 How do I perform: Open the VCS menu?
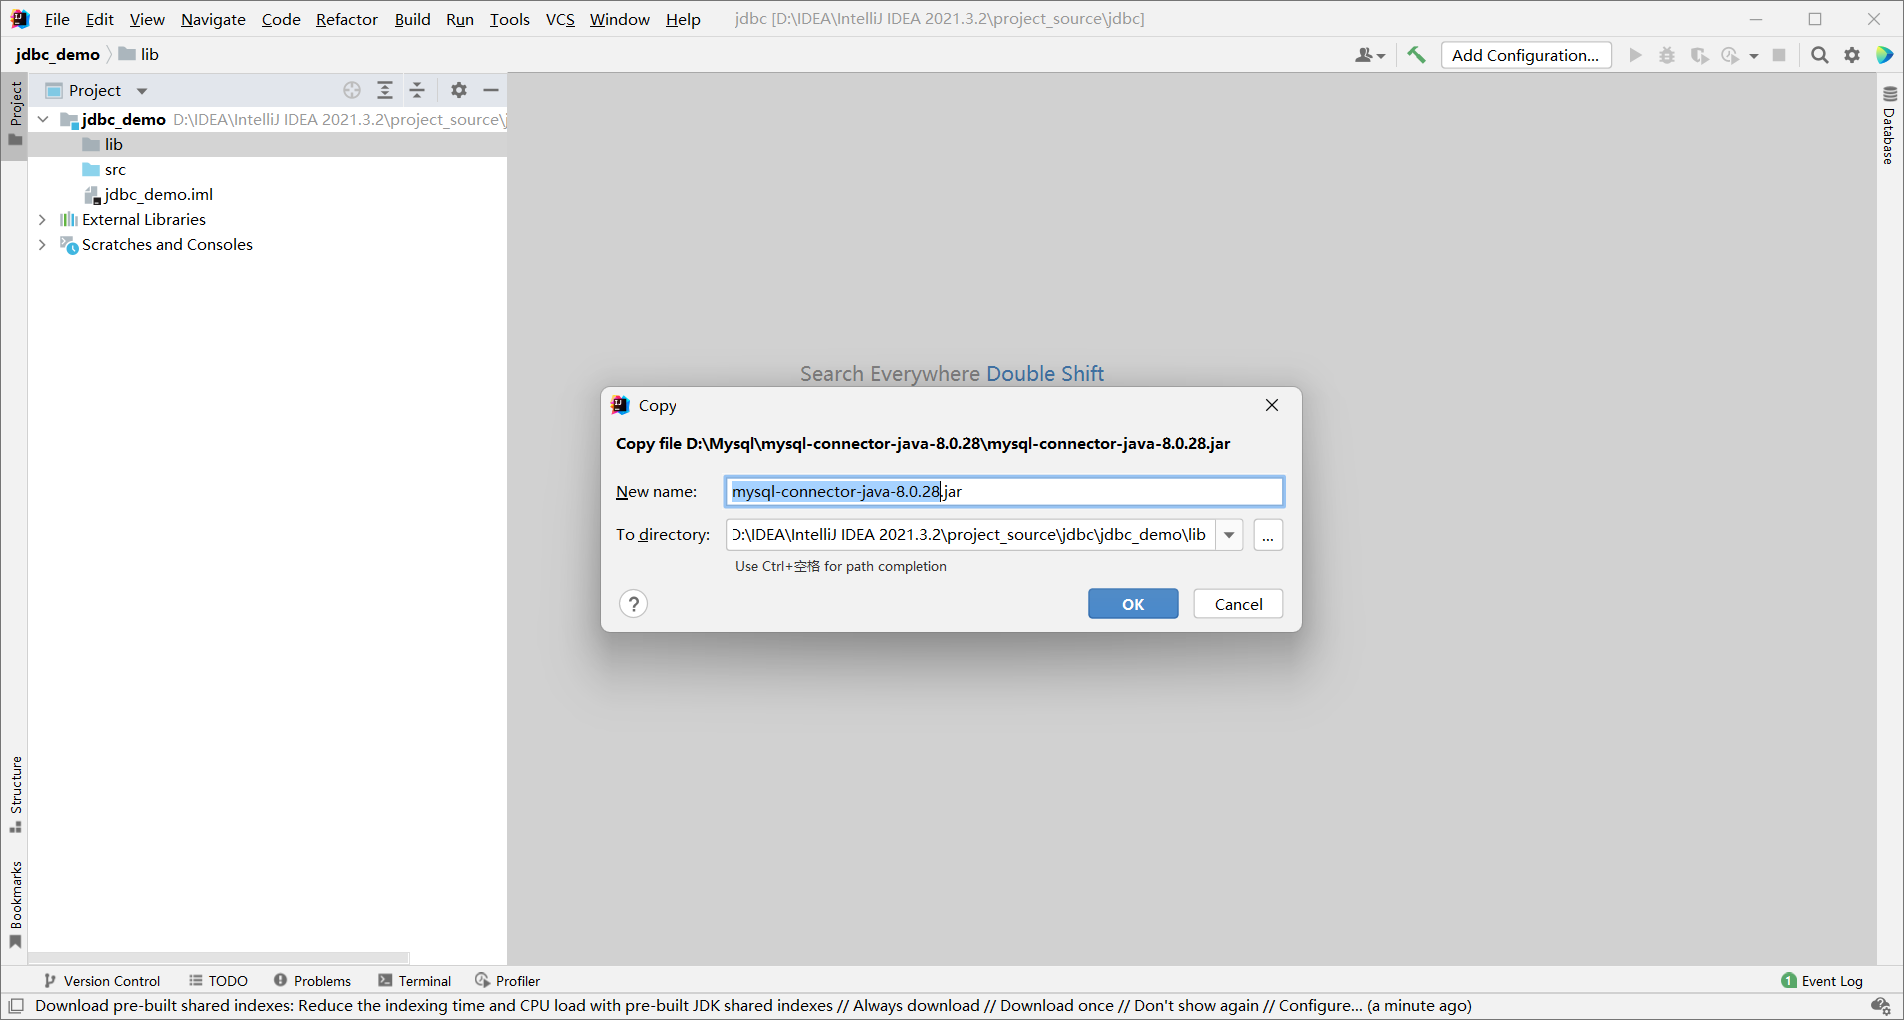pos(560,19)
